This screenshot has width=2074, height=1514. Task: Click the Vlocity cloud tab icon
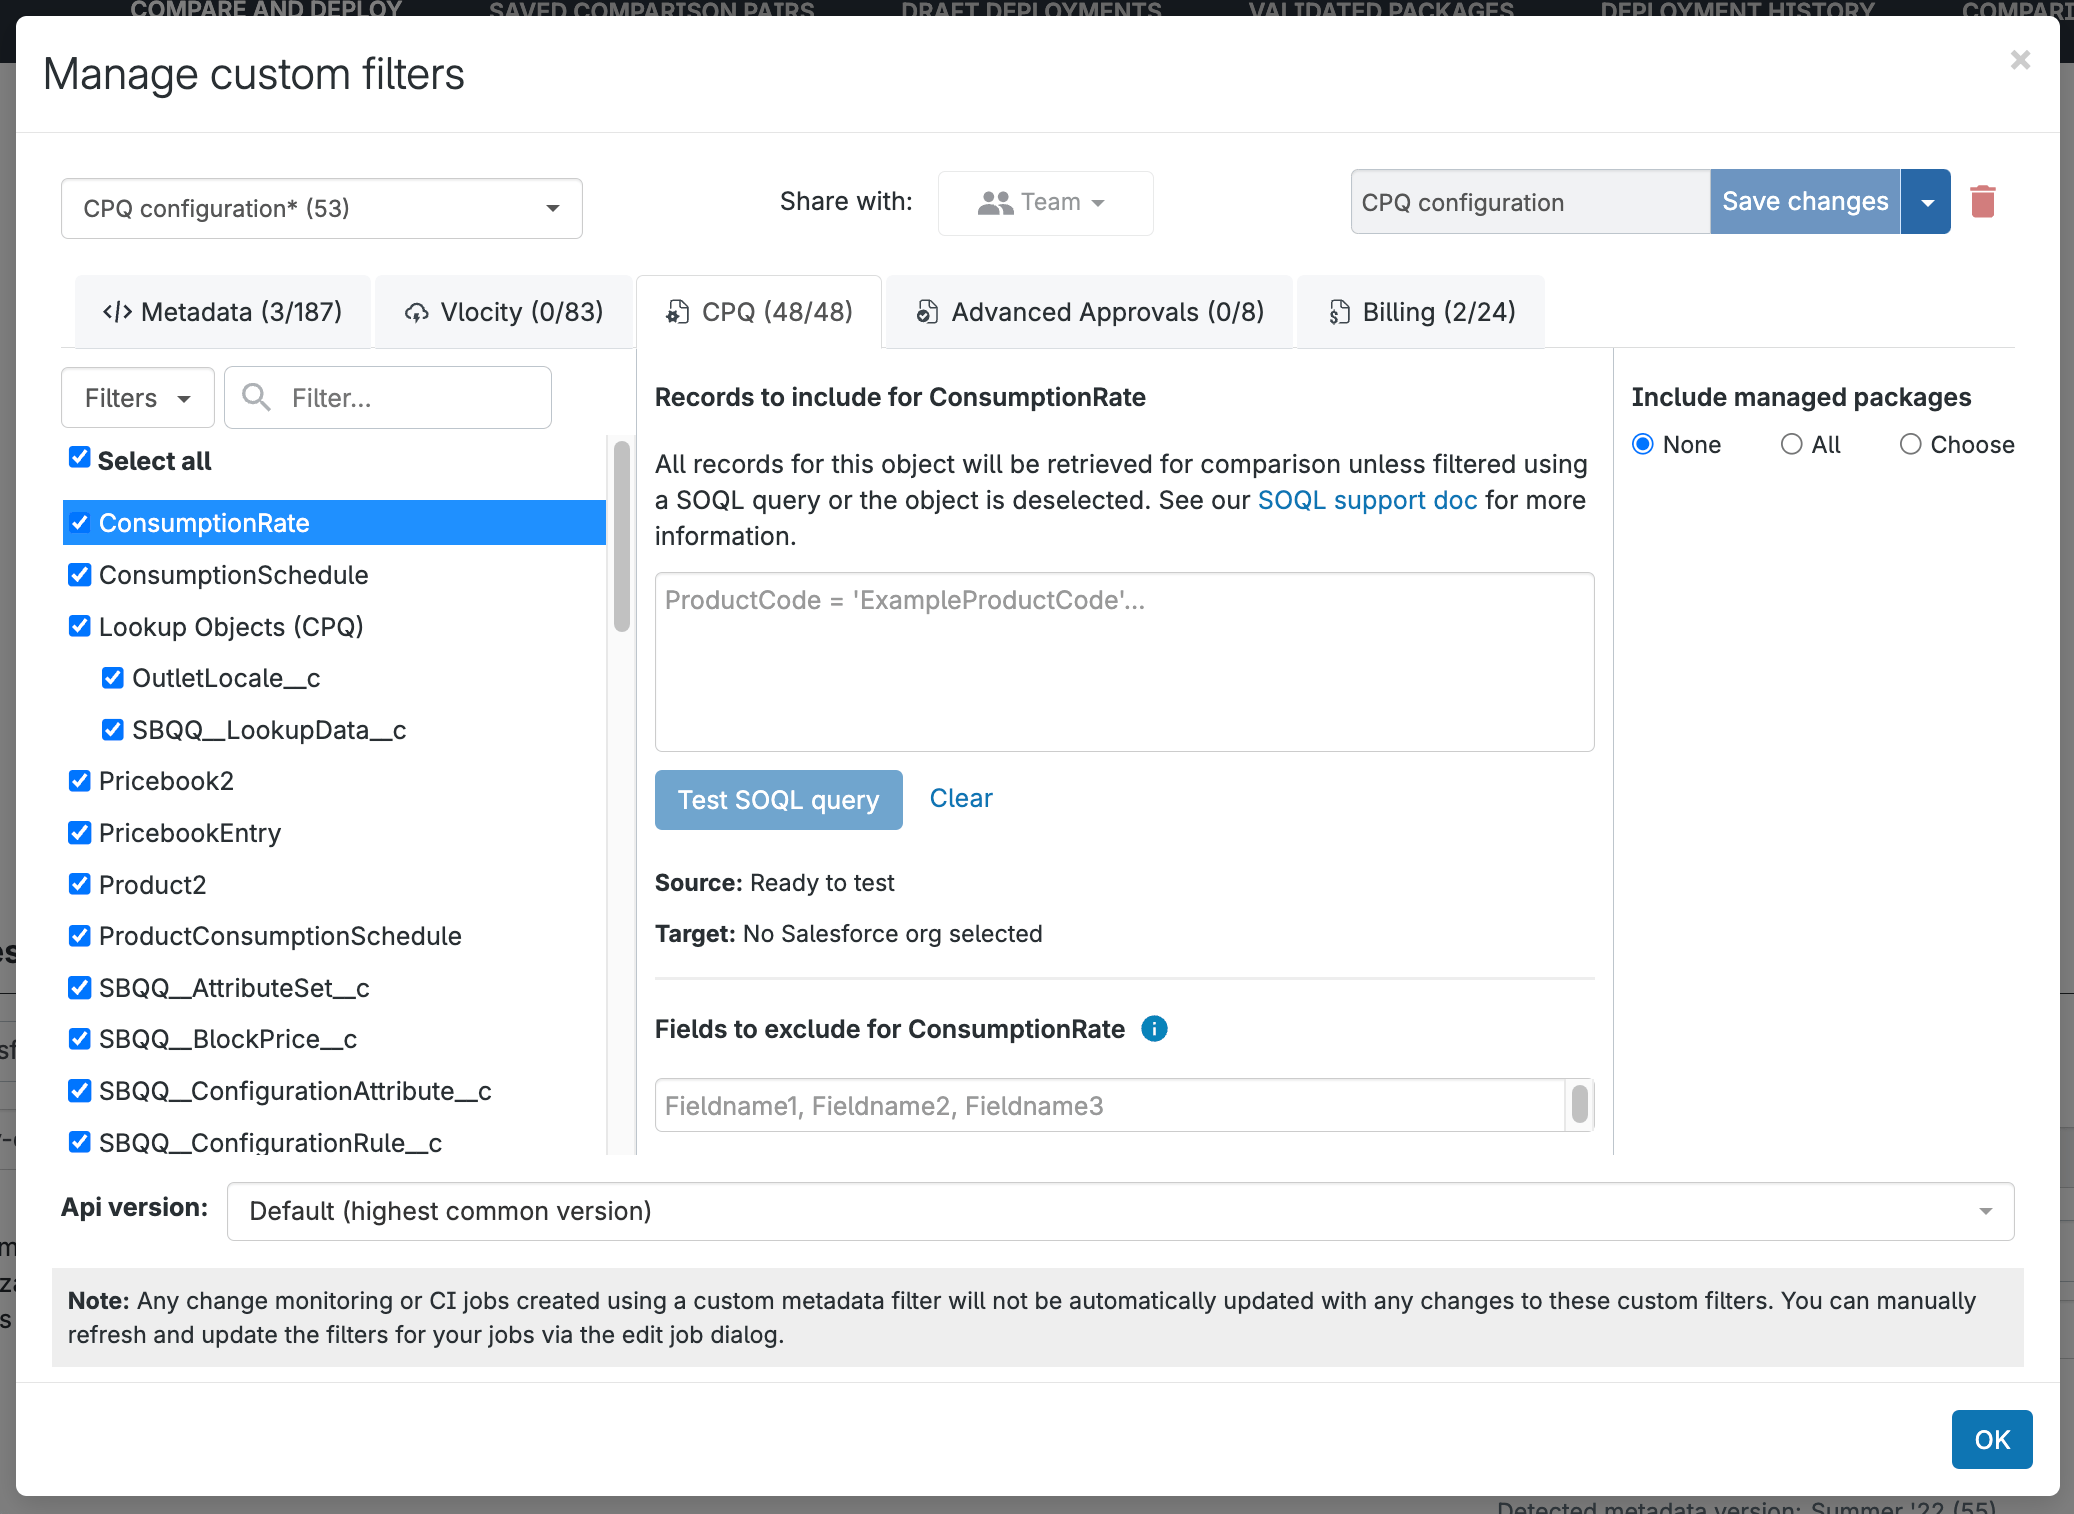416,313
